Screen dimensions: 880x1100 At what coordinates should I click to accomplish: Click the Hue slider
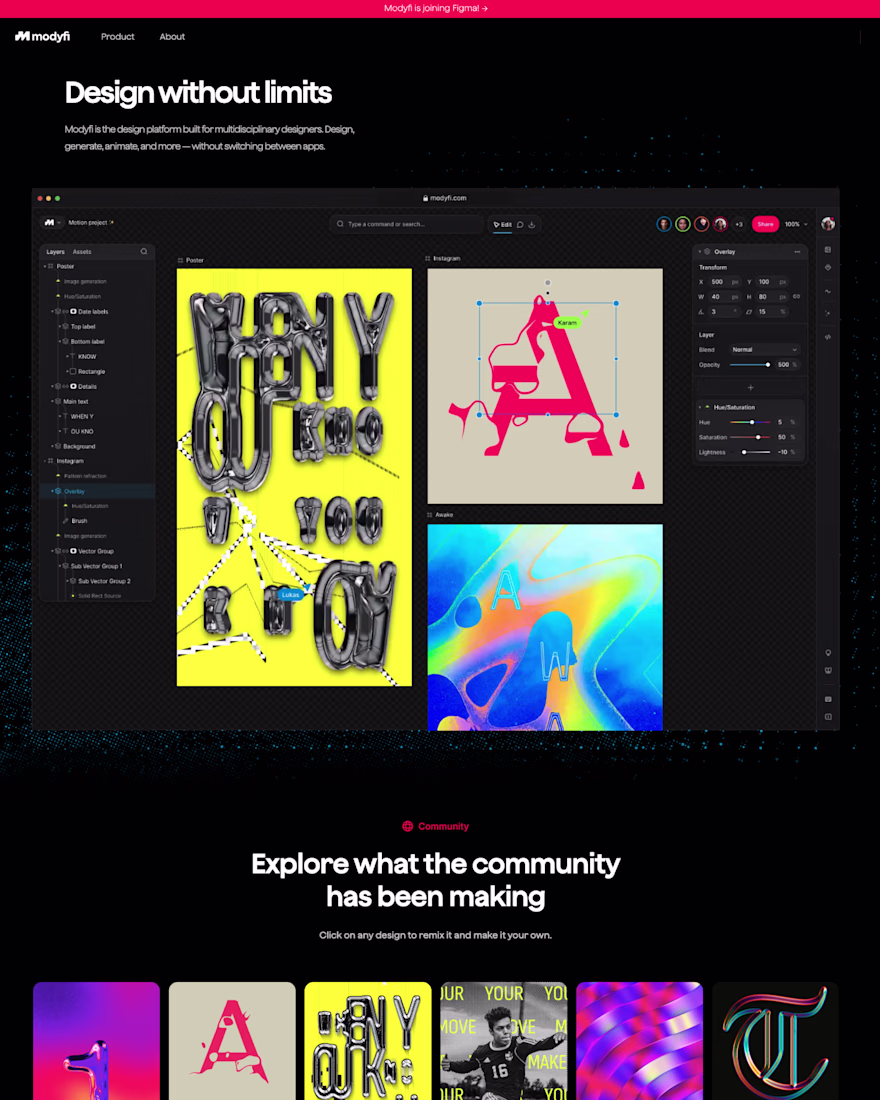[750, 422]
